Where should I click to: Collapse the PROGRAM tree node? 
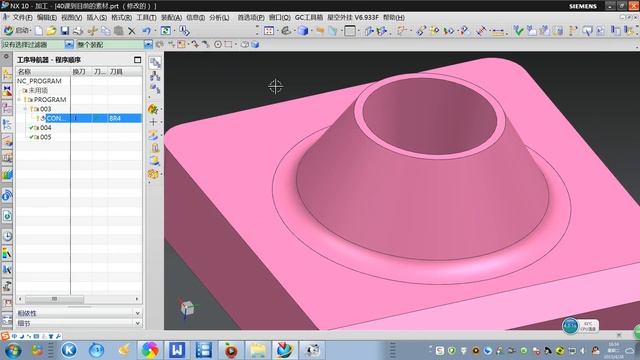(19, 100)
